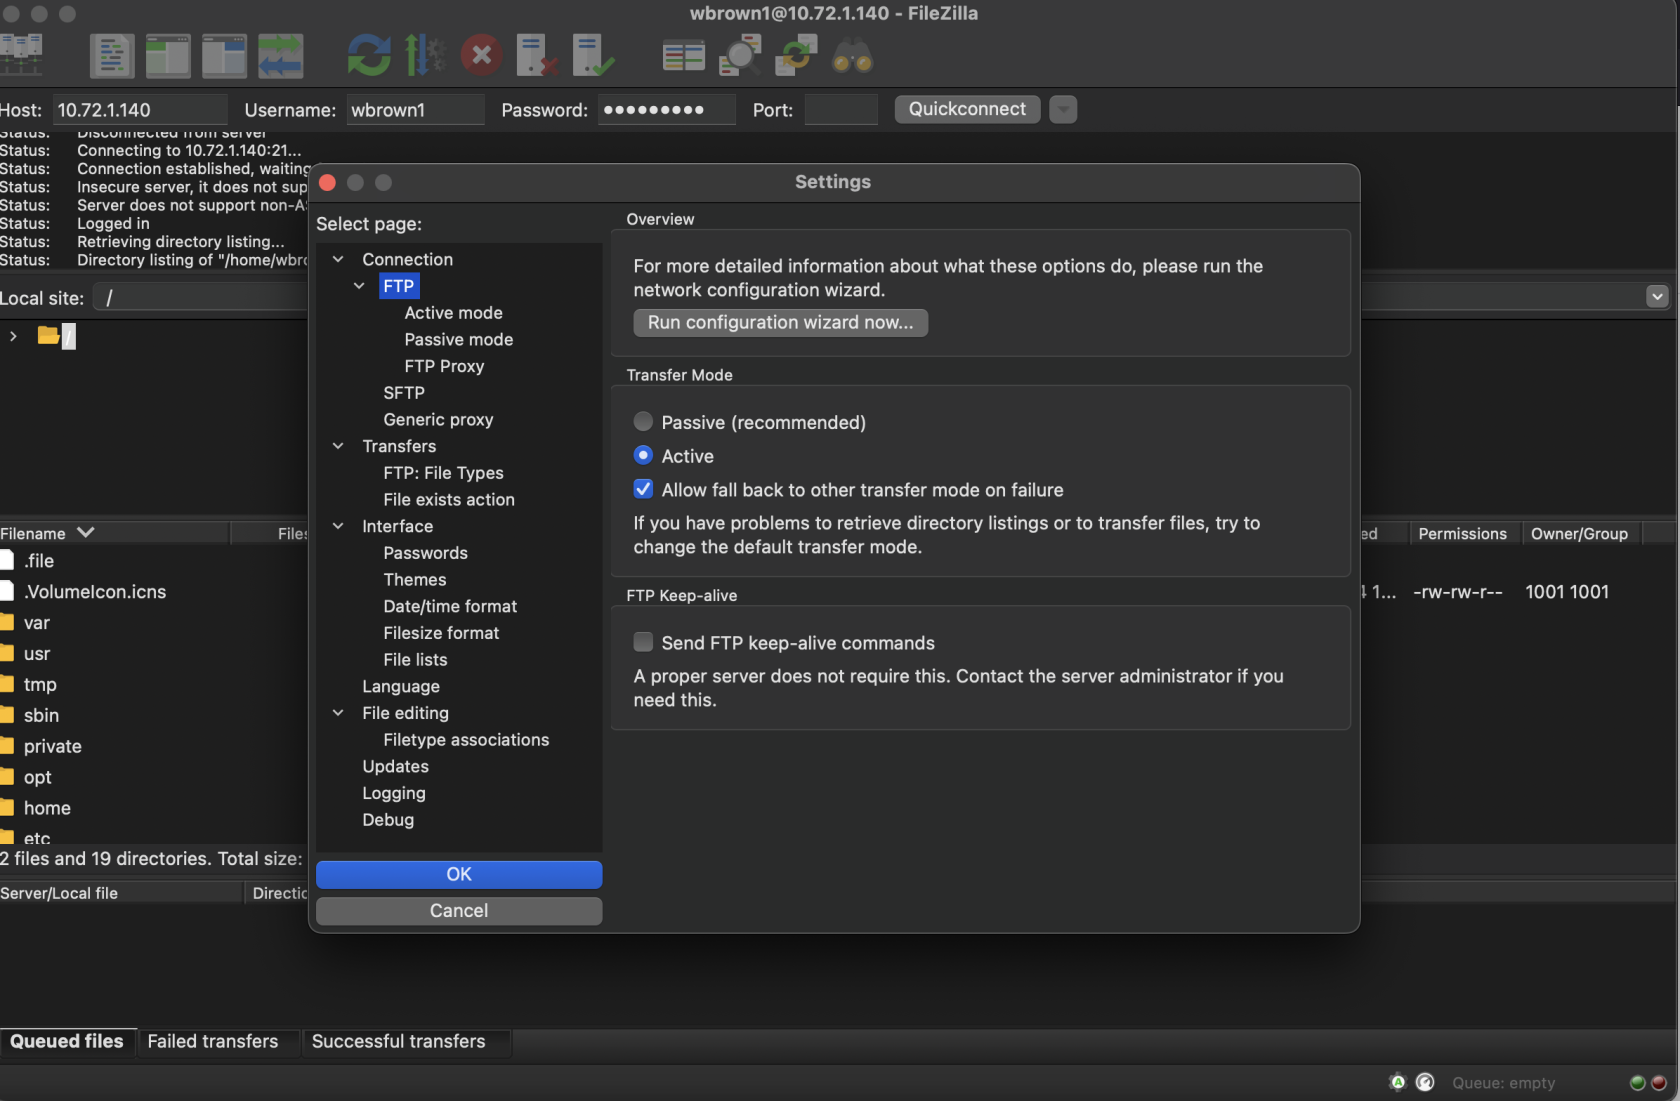Click the red activity indicator light
The image size is (1680, 1101).
pyautogui.click(x=1658, y=1083)
